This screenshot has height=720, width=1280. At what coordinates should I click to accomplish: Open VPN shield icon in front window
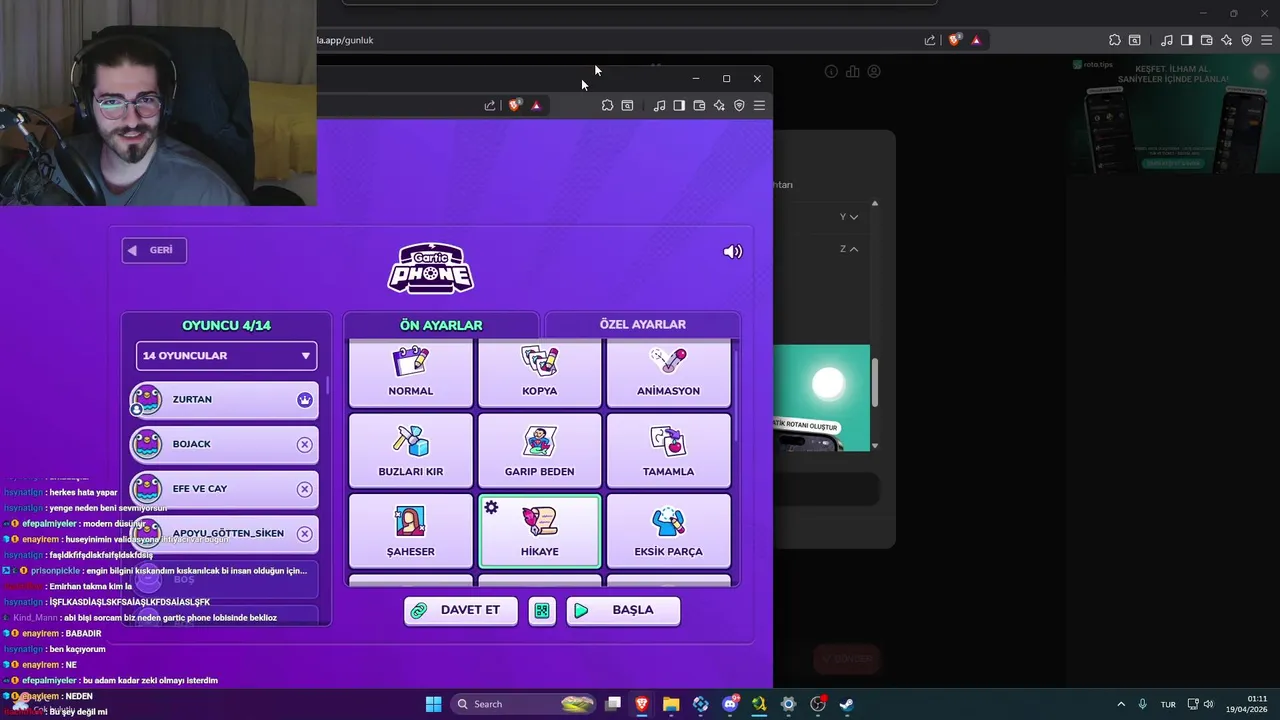coord(739,105)
